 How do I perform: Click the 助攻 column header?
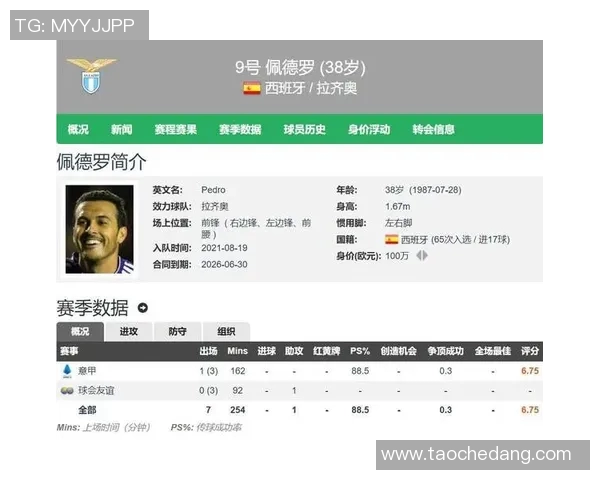pyautogui.click(x=294, y=351)
